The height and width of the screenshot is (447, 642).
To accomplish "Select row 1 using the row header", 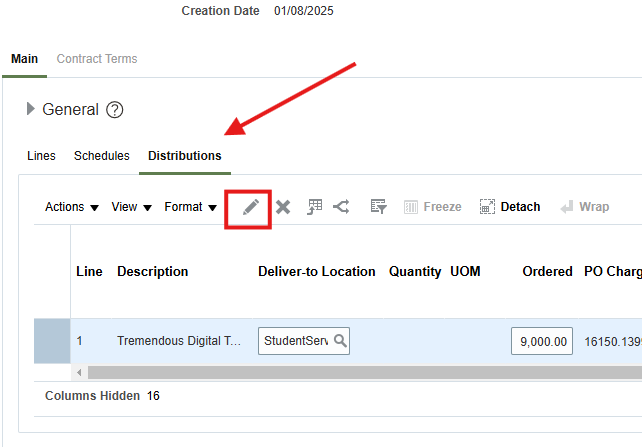I will tap(52, 341).
